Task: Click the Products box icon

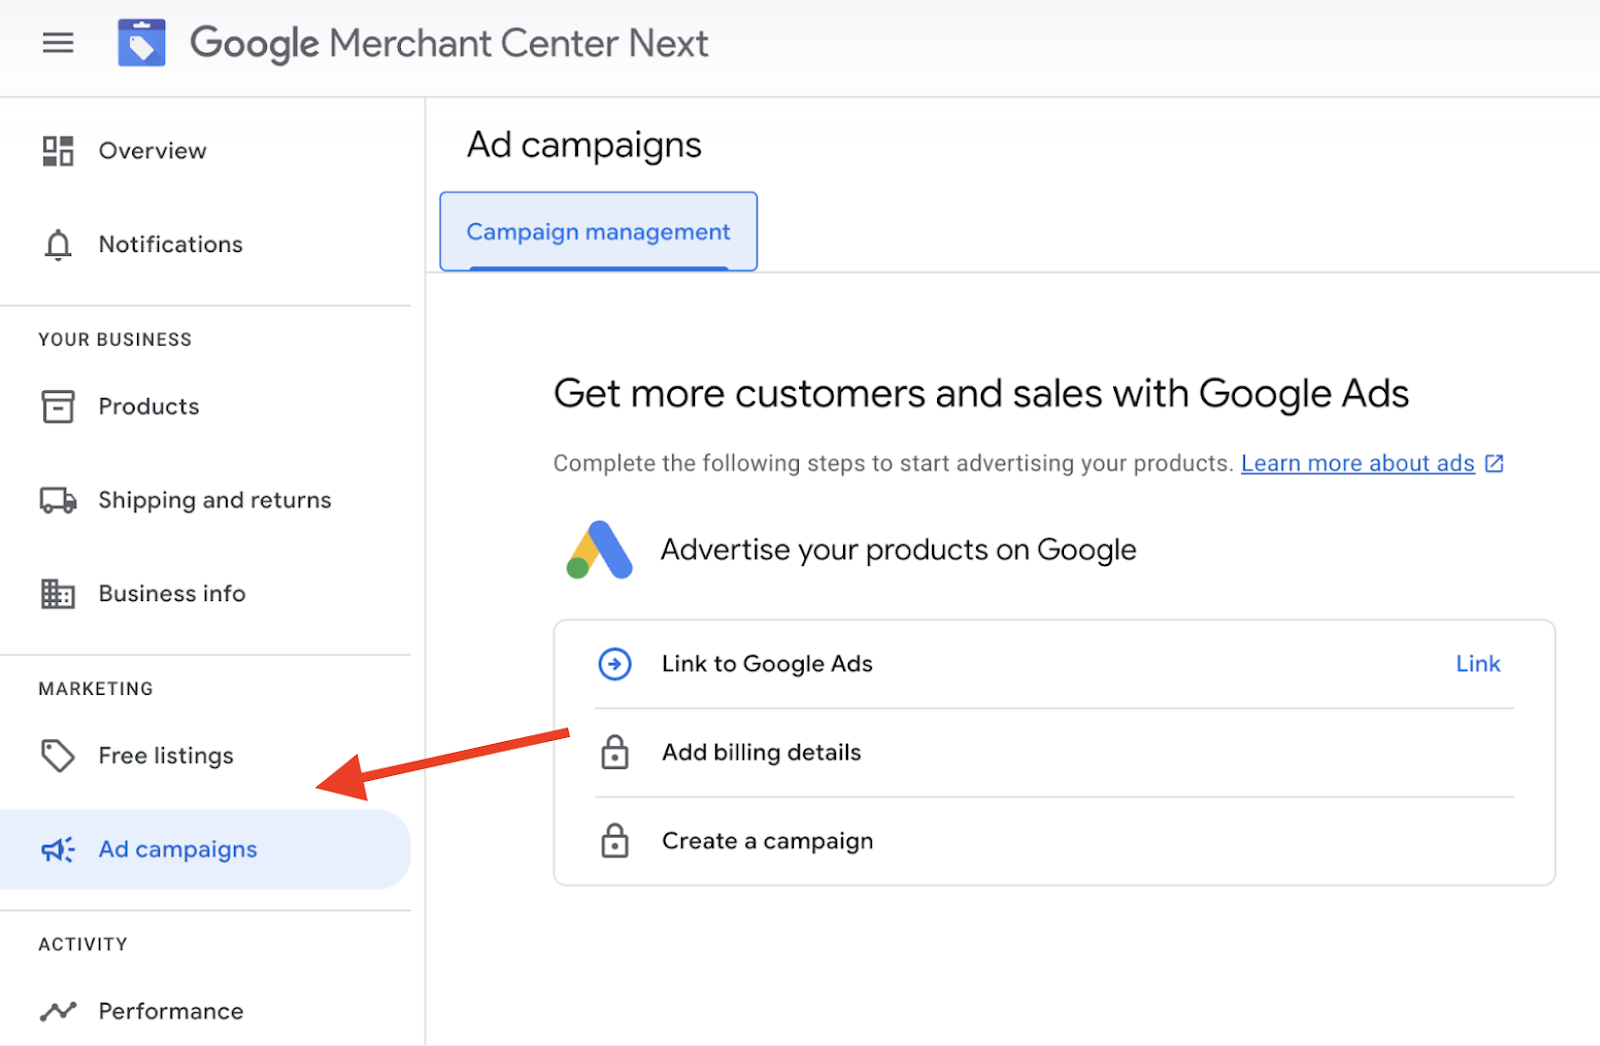Action: pos(58,407)
